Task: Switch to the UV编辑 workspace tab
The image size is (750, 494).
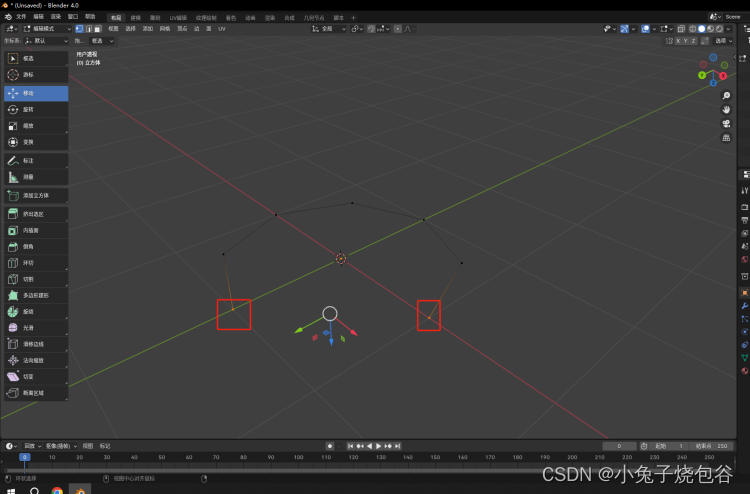Action: tap(178, 18)
